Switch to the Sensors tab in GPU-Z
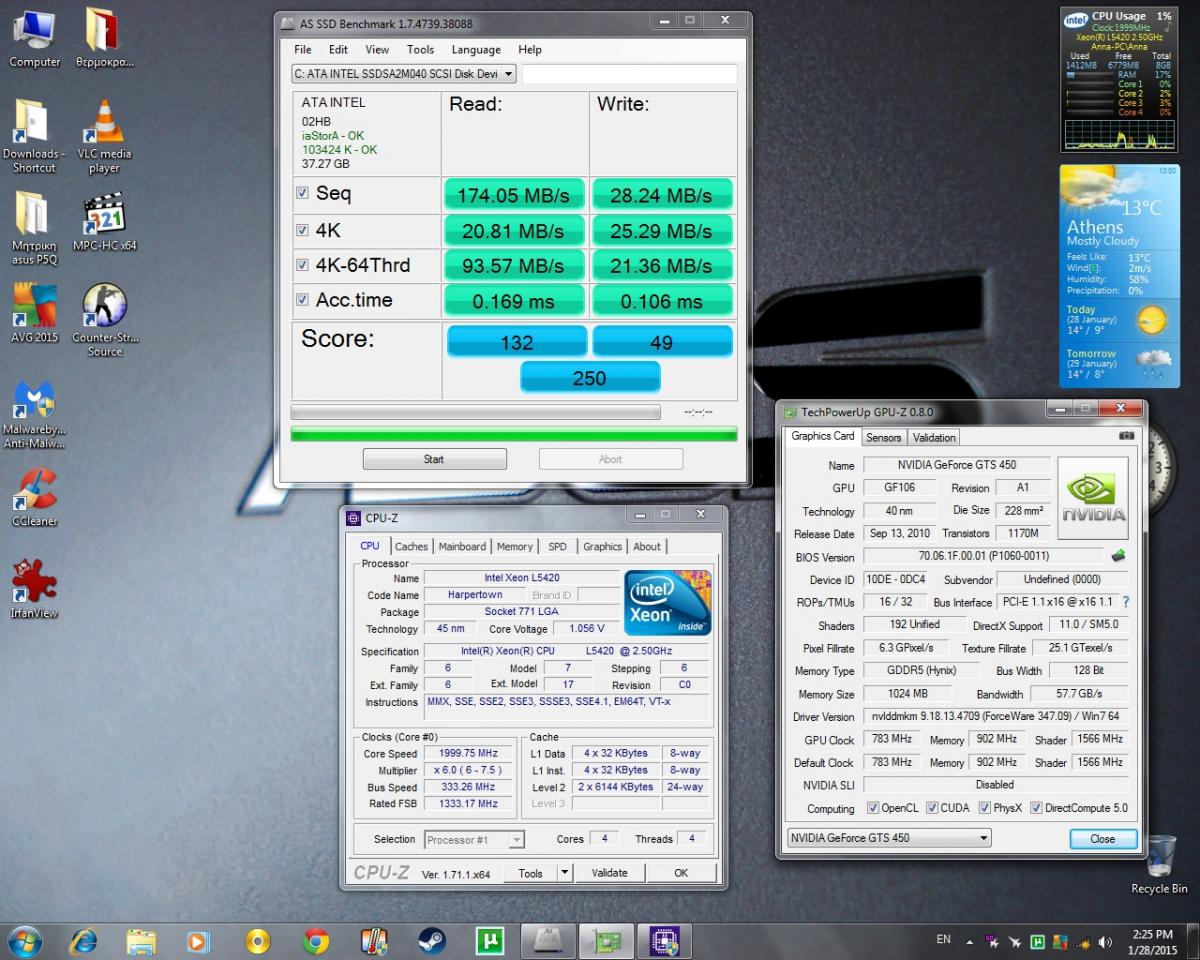This screenshot has height=960, width=1200. (883, 437)
